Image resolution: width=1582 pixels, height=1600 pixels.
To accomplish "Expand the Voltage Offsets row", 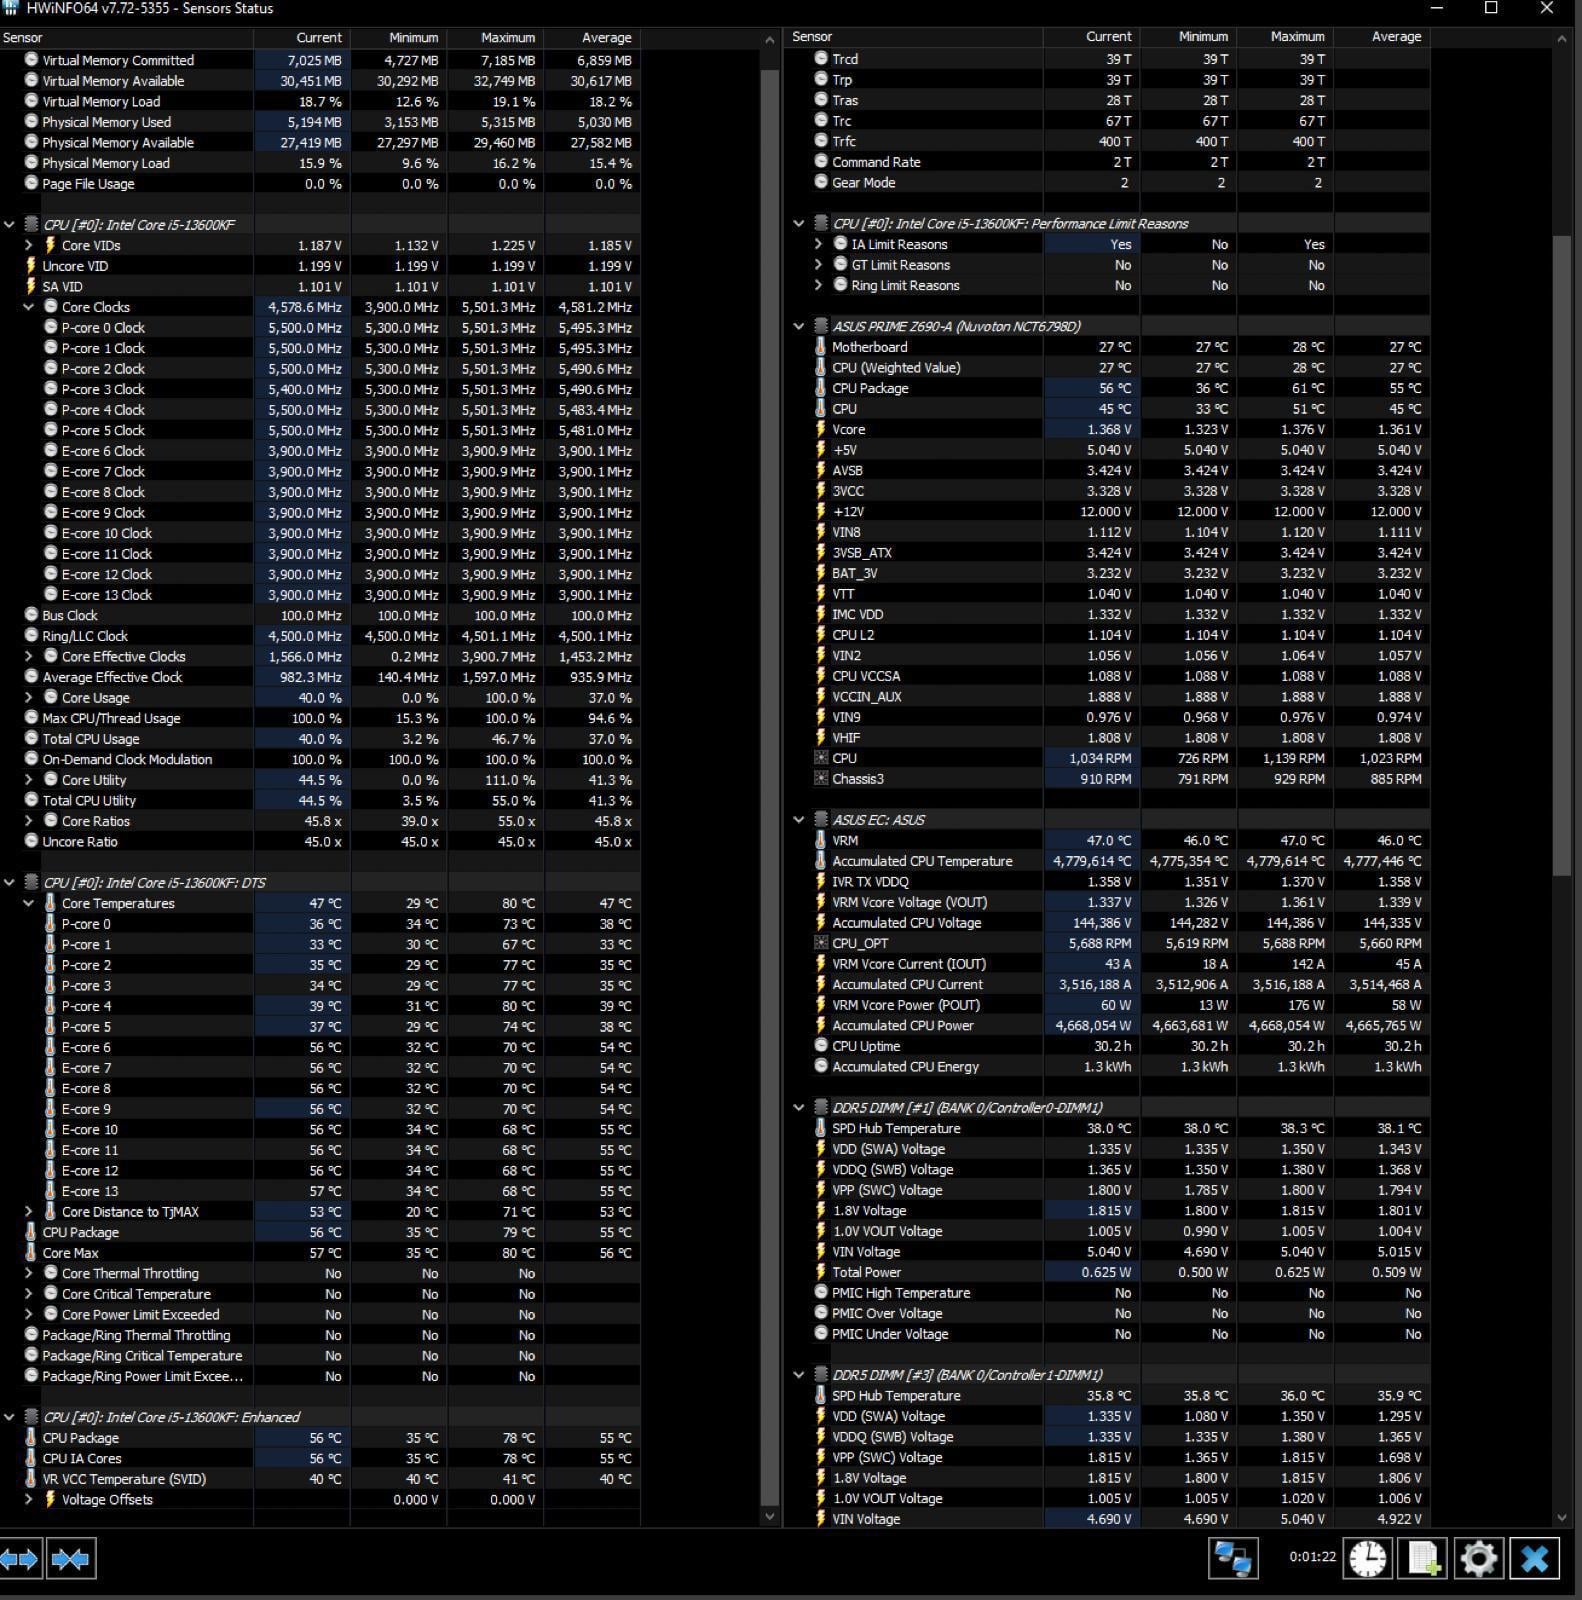I will (29, 1499).
